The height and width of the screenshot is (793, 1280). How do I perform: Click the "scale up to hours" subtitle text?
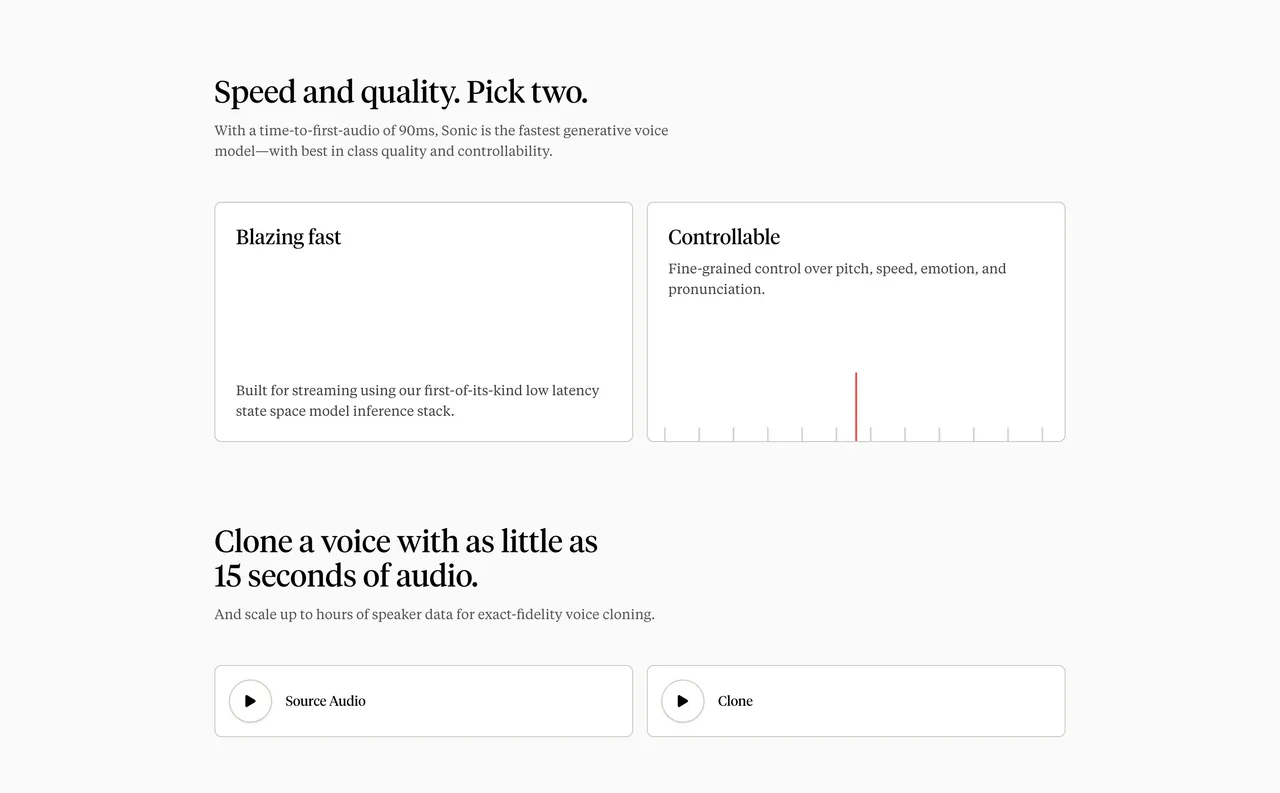tap(434, 614)
